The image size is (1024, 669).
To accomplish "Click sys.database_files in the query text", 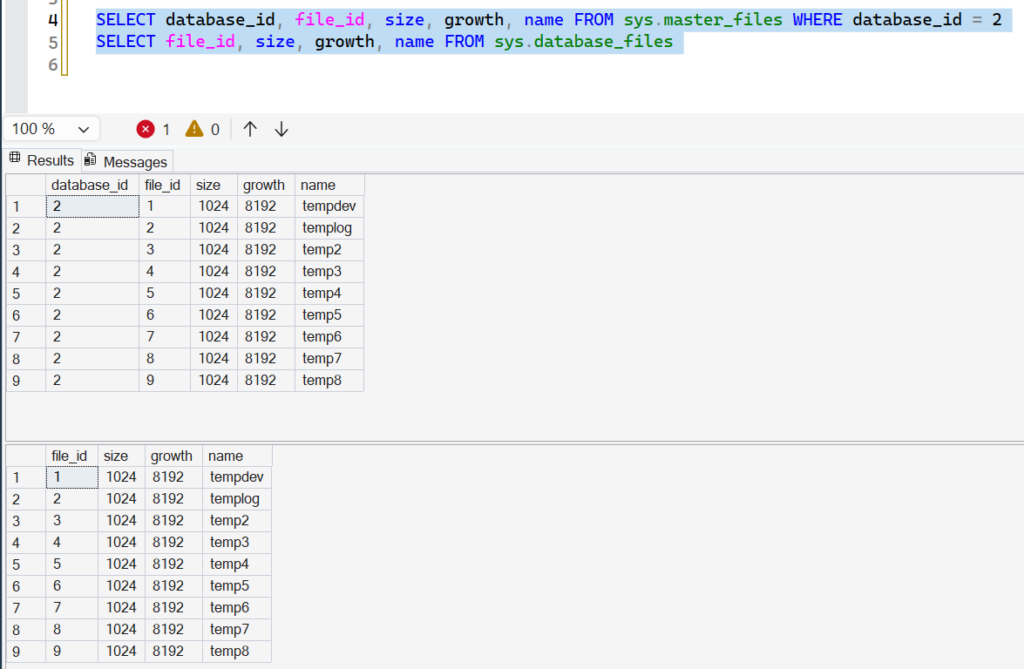I will (583, 41).
